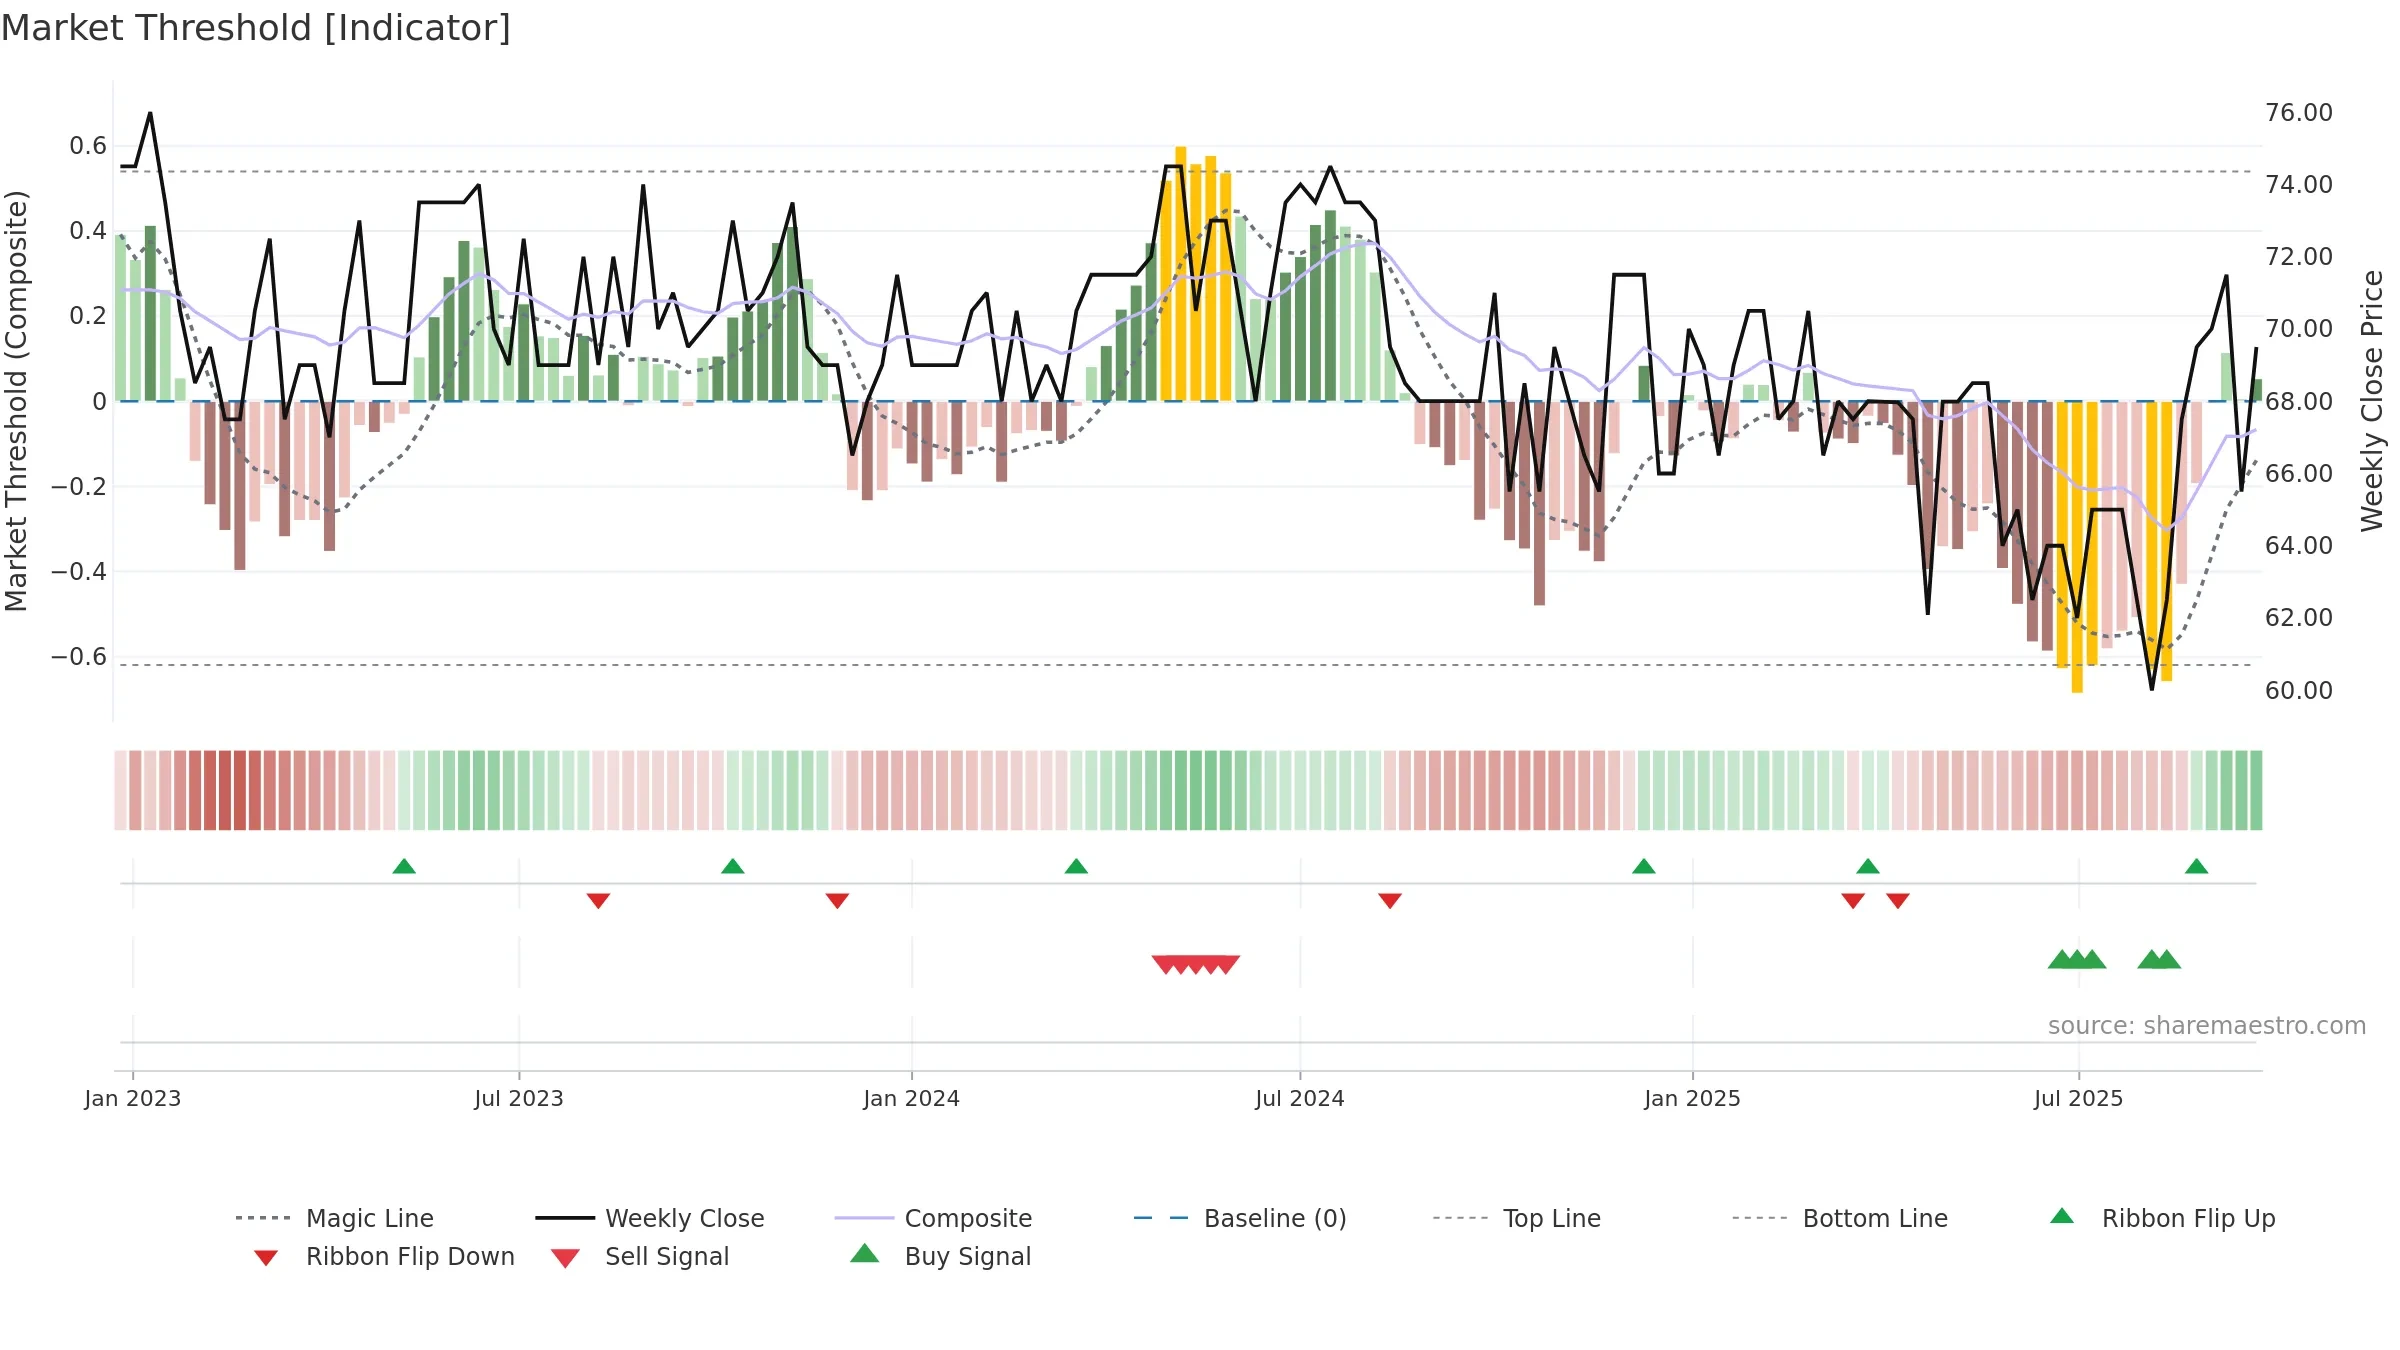
Task: Click the 'Jan 2024' x-axis label
Action: [912, 1098]
